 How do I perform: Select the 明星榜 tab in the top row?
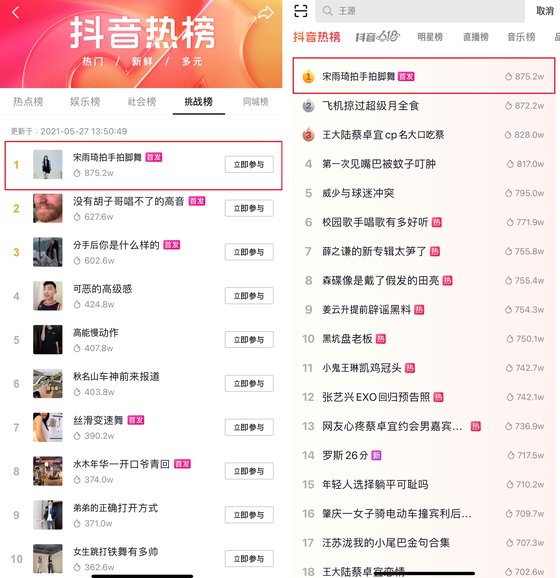click(x=430, y=37)
